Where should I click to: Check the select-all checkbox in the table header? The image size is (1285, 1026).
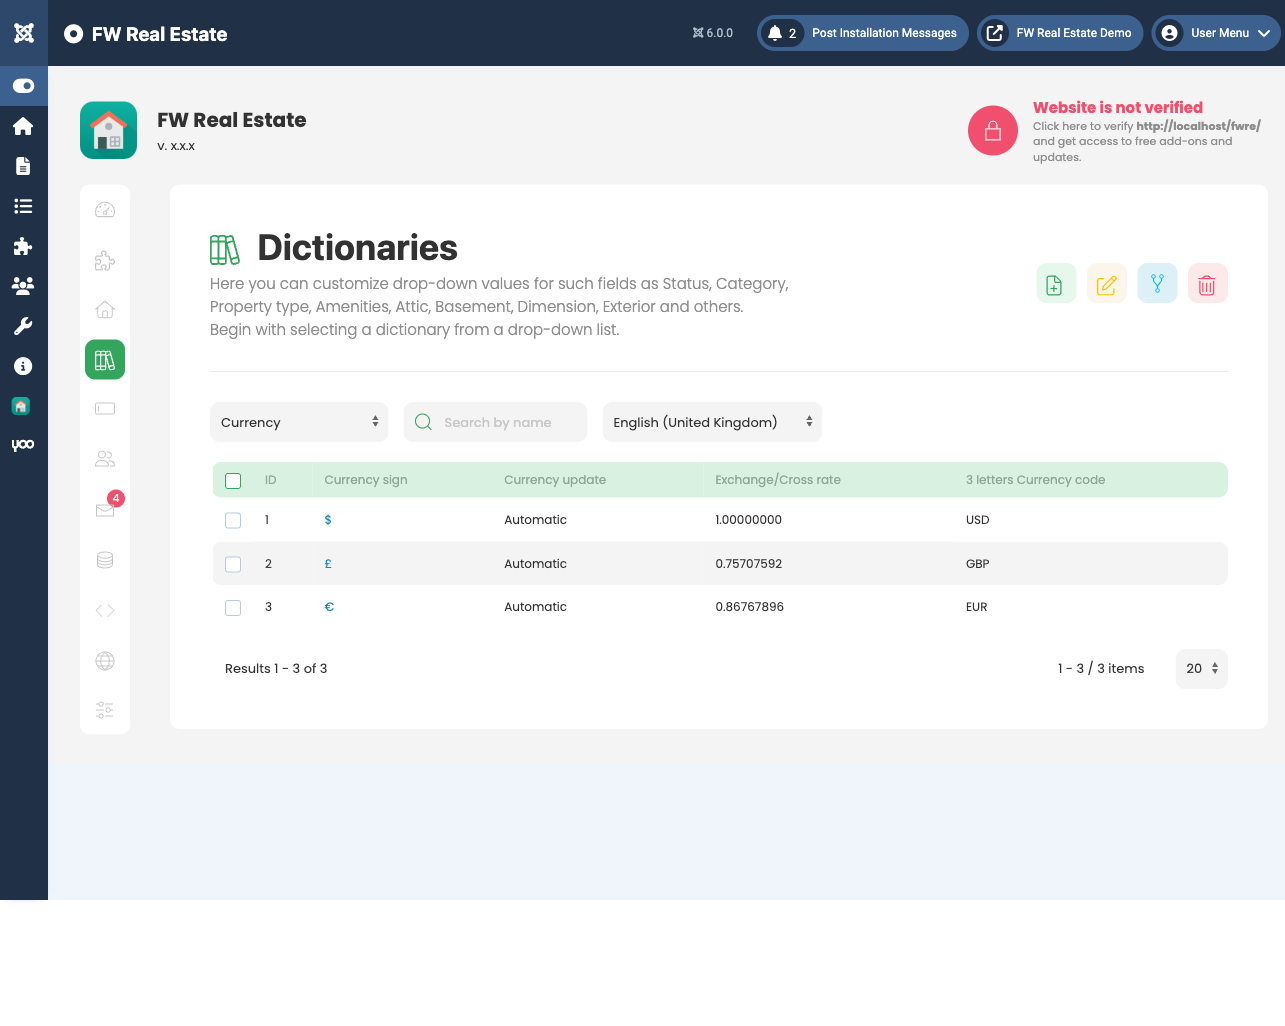click(x=233, y=480)
